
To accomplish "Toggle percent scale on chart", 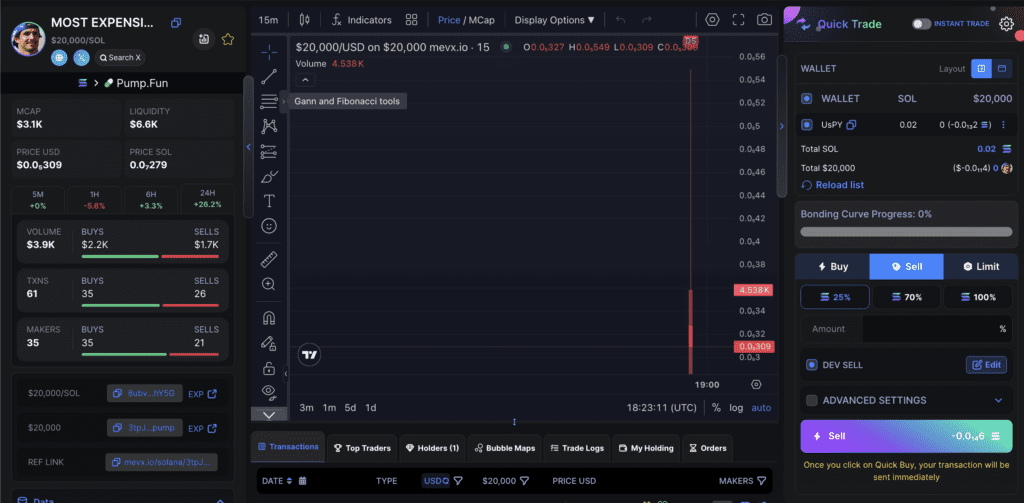I will [x=716, y=408].
